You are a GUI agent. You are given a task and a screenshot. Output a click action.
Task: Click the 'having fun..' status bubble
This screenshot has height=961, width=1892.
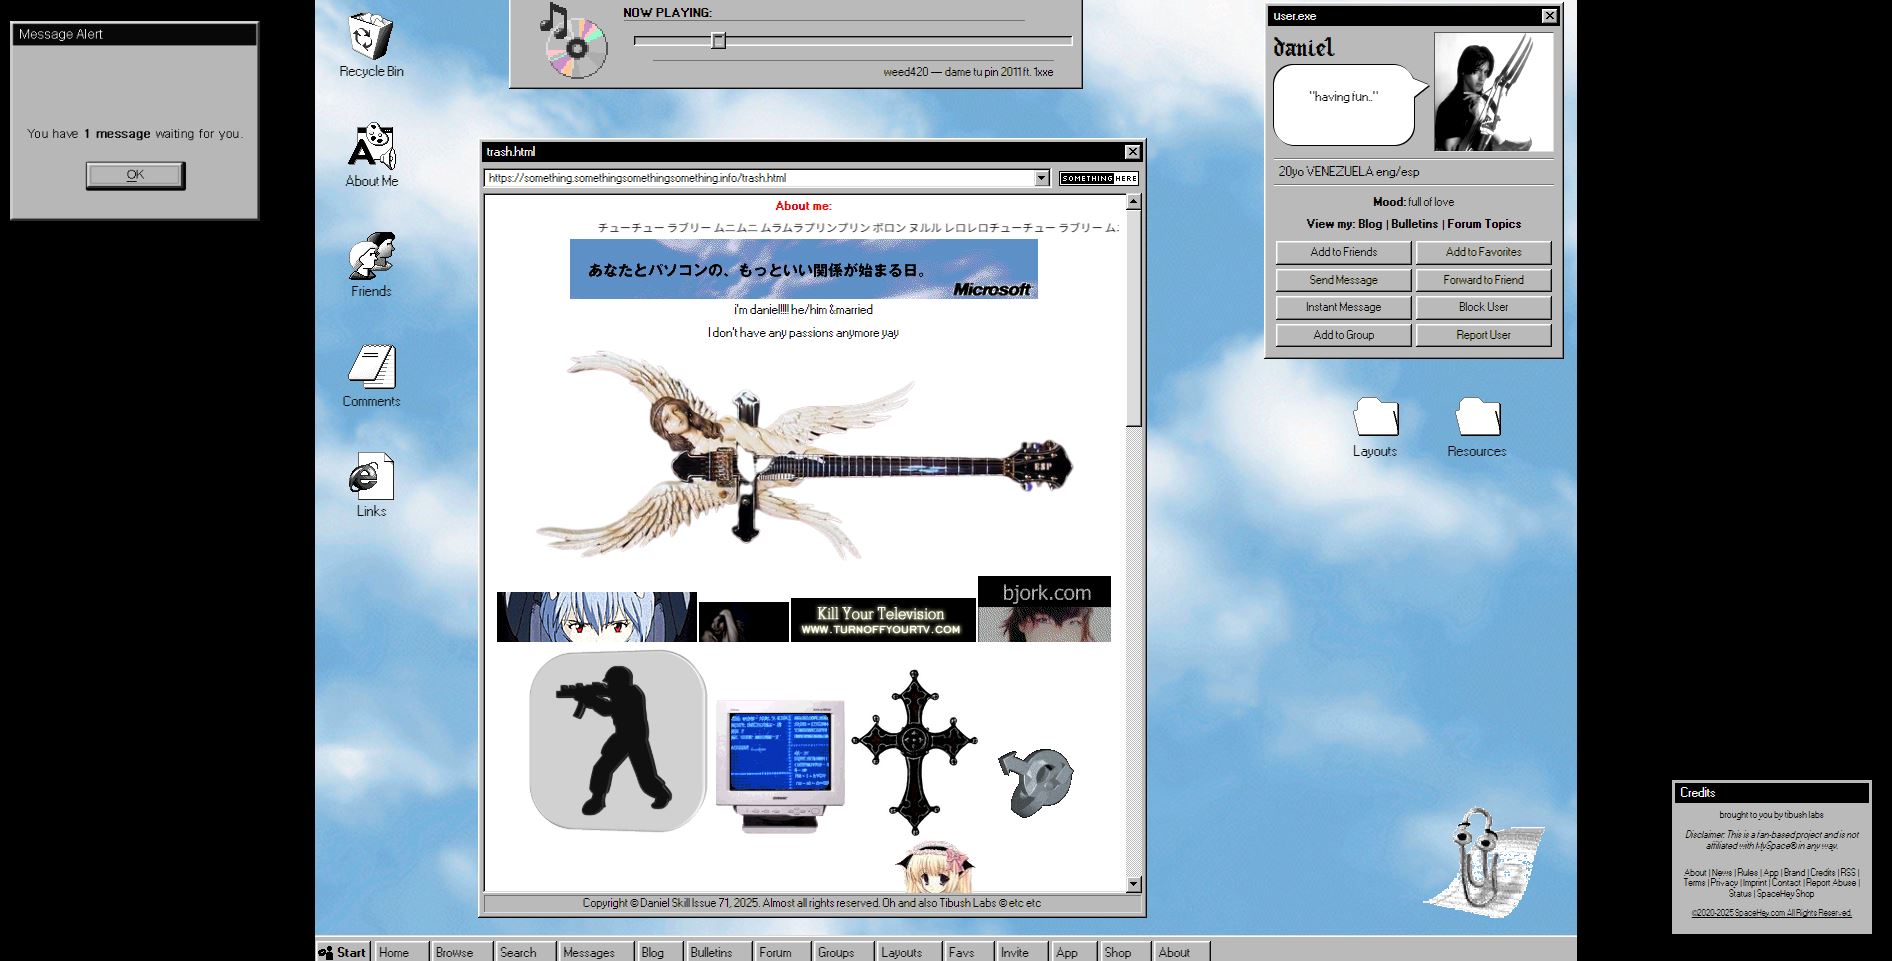pyautogui.click(x=1348, y=104)
